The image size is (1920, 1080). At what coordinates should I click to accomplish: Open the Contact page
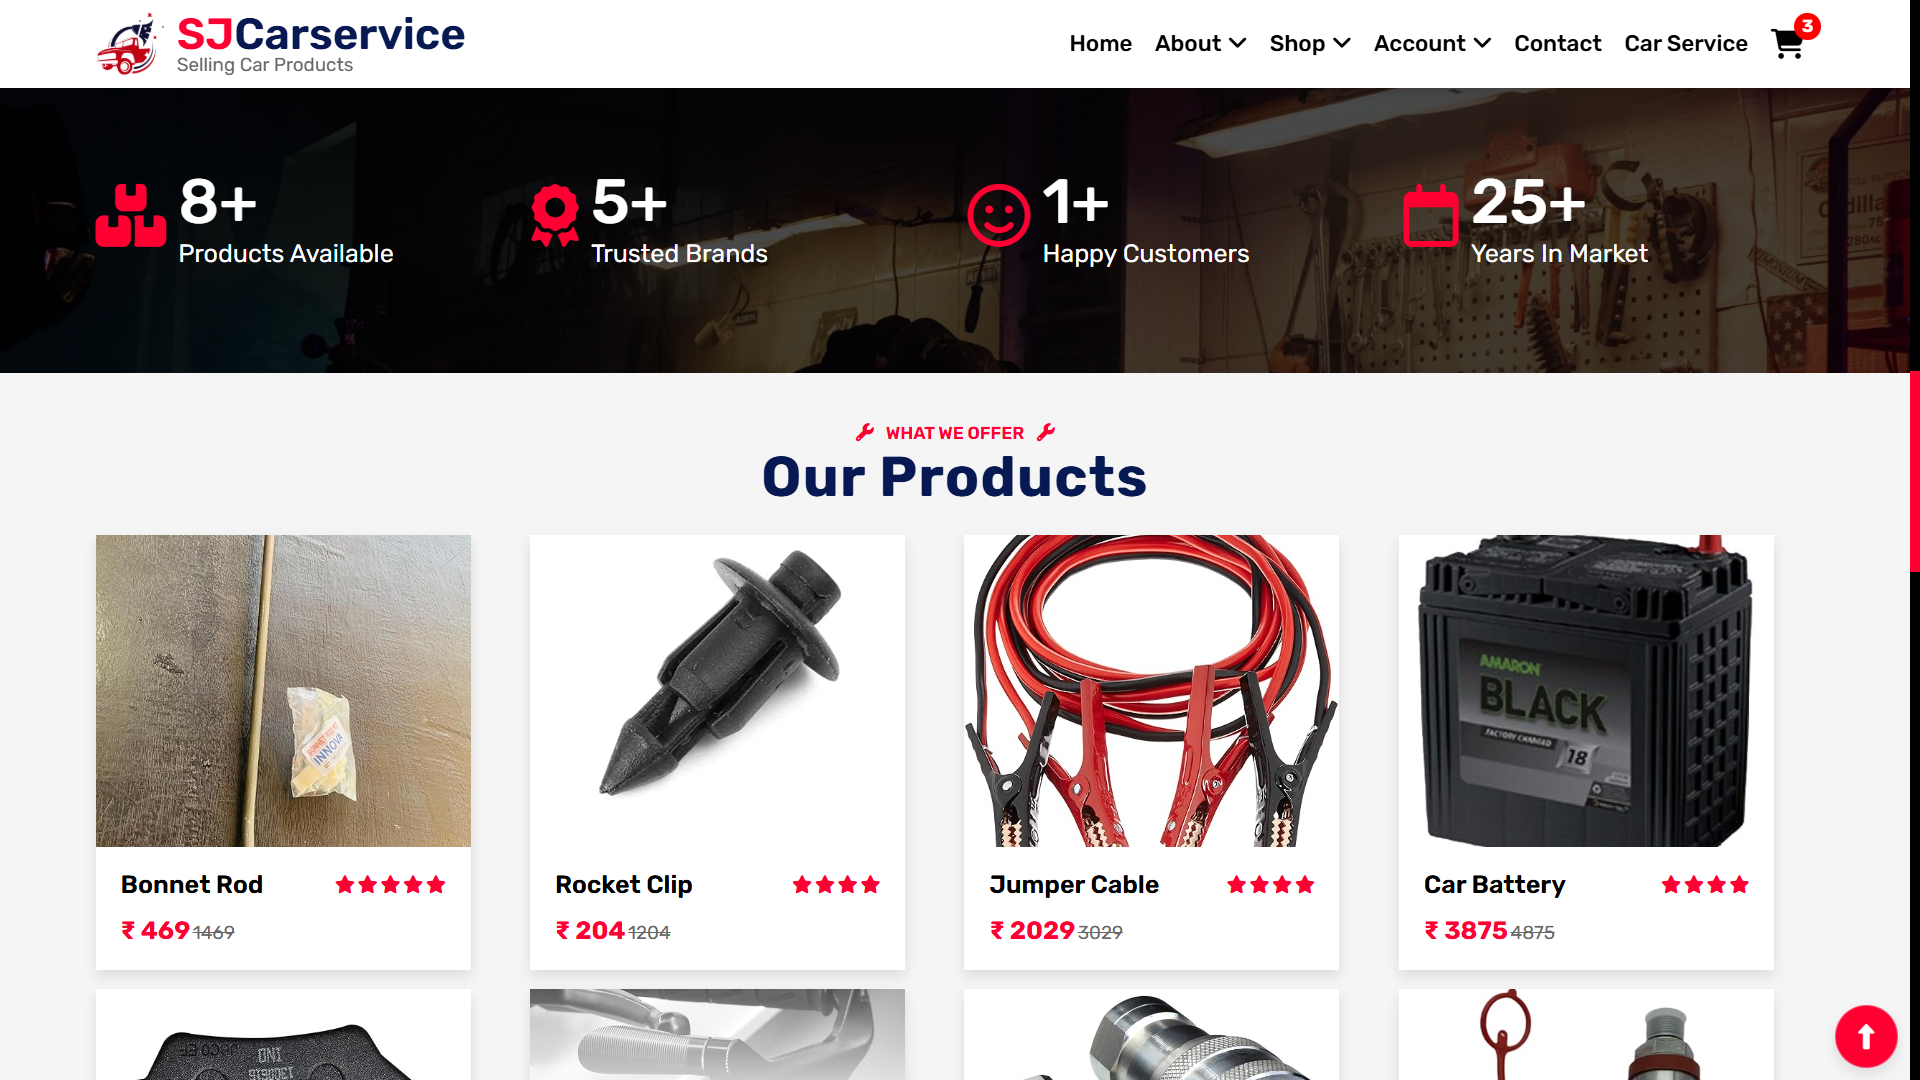coord(1557,44)
